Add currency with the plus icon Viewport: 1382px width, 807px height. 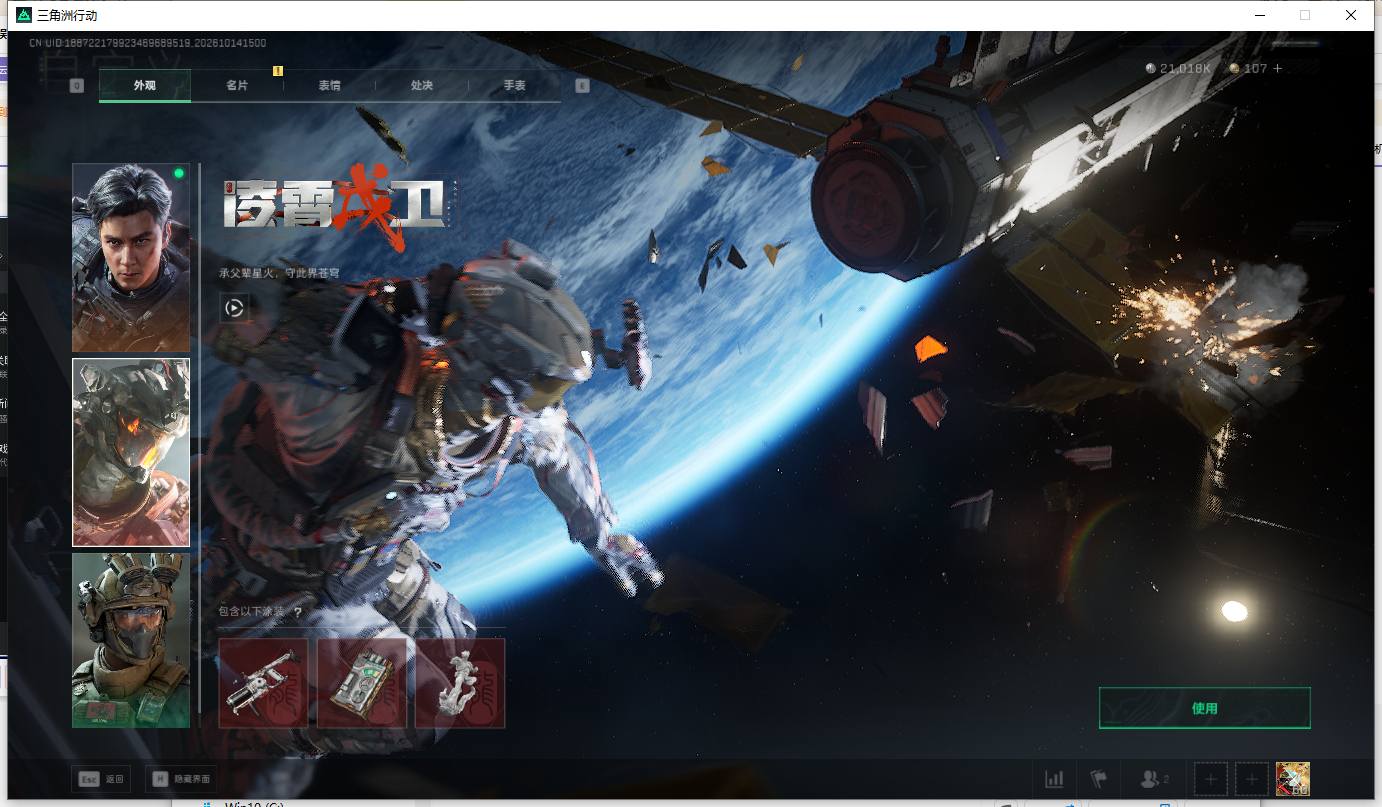[x=1277, y=68]
